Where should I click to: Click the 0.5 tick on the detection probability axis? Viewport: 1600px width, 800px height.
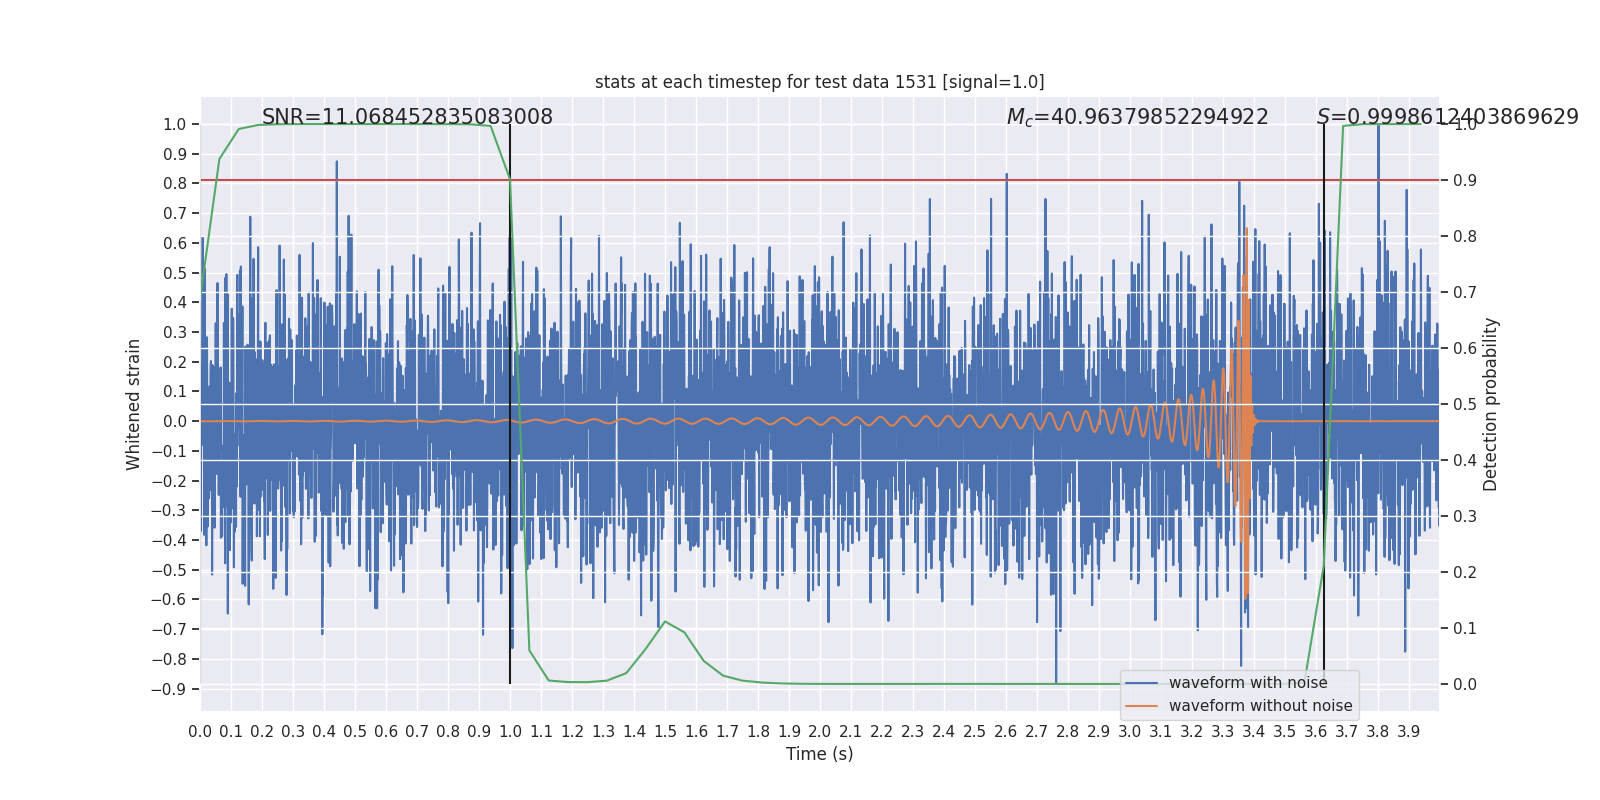[1464, 404]
